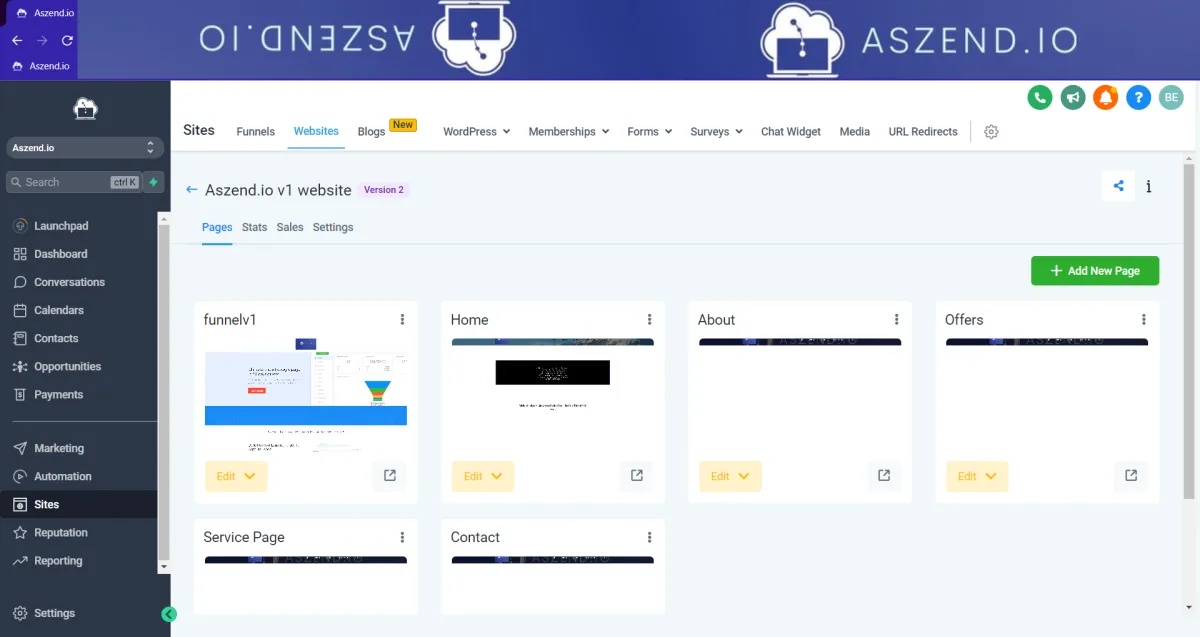Open the Sites settings gear icon
This screenshot has width=1200, height=637.
(x=991, y=132)
